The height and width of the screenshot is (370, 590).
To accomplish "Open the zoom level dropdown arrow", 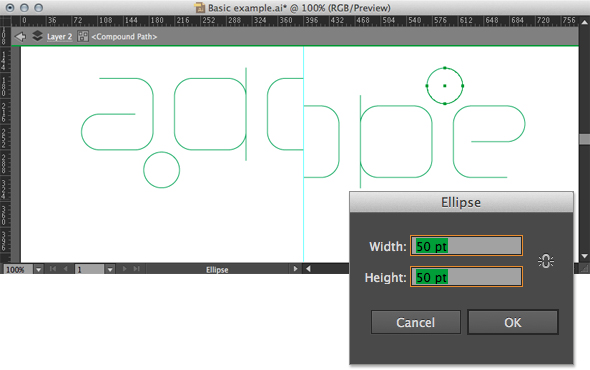I will 38,270.
